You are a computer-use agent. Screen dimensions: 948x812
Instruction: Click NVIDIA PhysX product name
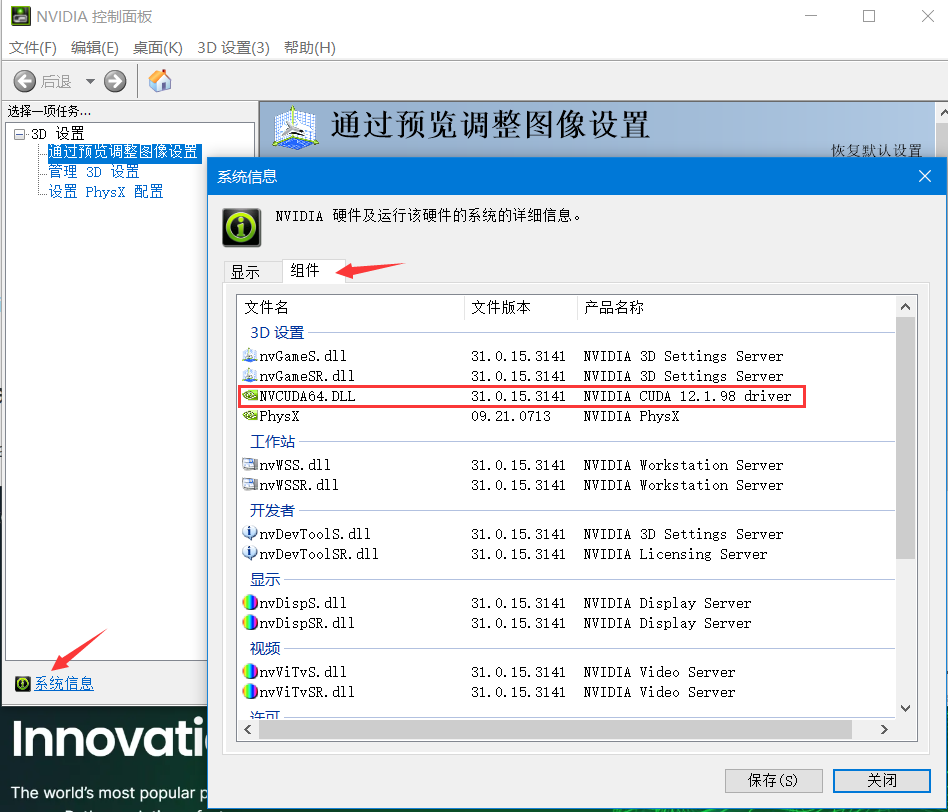pyautogui.click(x=631, y=416)
